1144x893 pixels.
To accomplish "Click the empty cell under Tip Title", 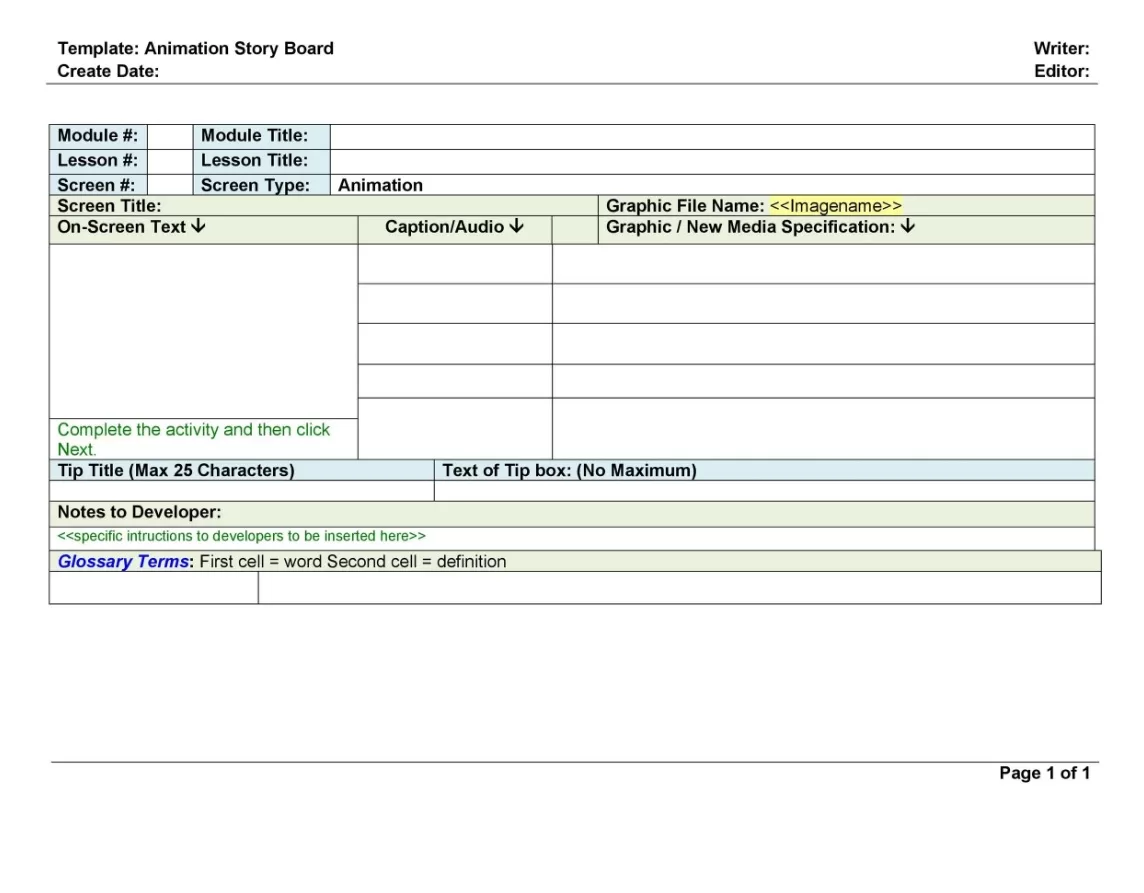I will [241, 491].
